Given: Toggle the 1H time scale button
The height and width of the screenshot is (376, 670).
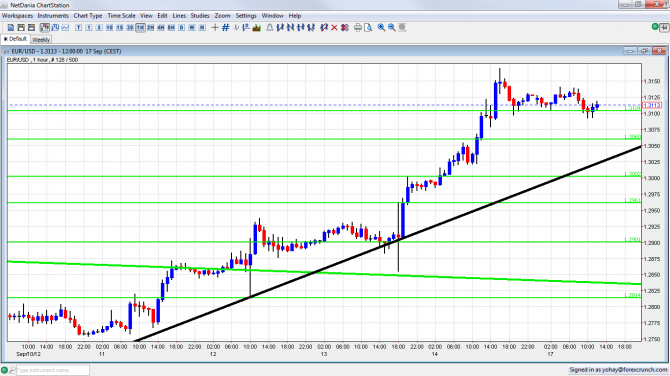Looking at the screenshot, I should [140, 27].
